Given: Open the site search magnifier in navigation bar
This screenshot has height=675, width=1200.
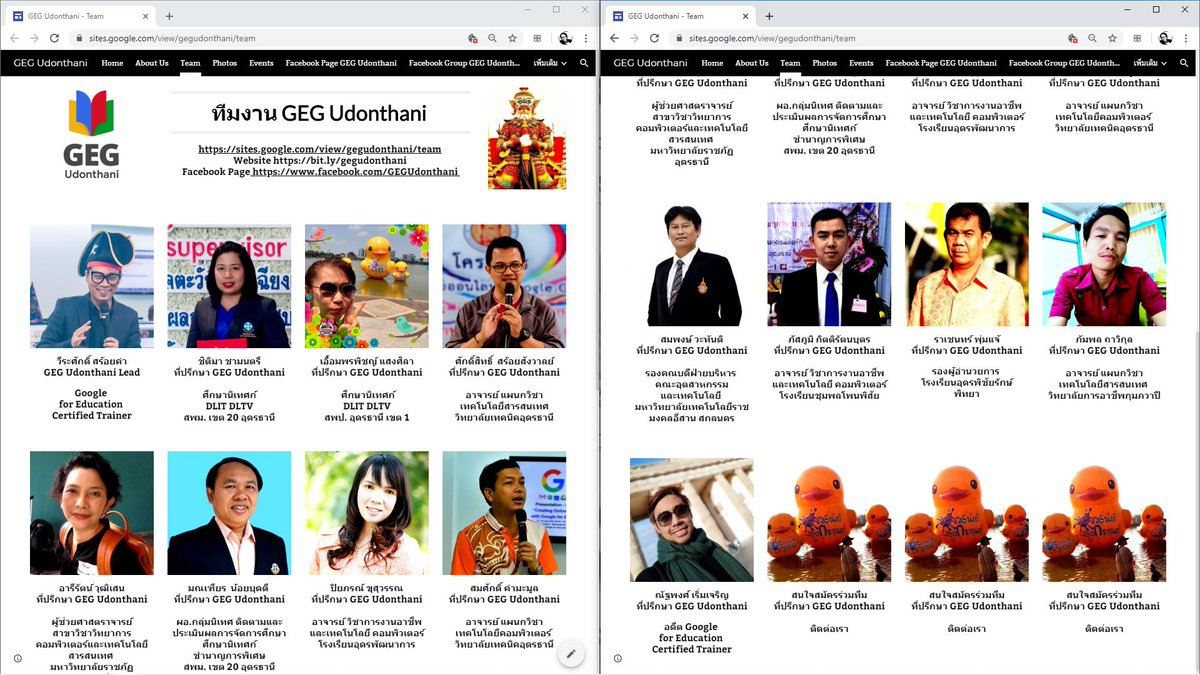Looking at the screenshot, I should tap(583, 62).
